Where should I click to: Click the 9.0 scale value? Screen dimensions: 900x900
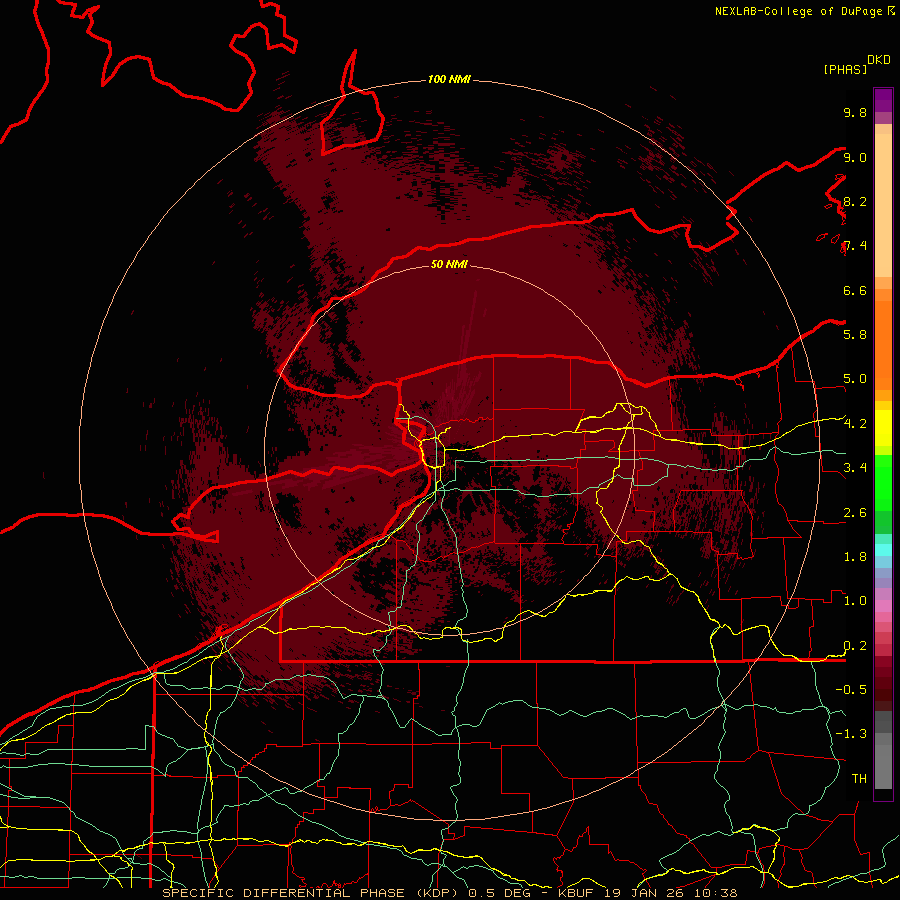click(x=855, y=157)
